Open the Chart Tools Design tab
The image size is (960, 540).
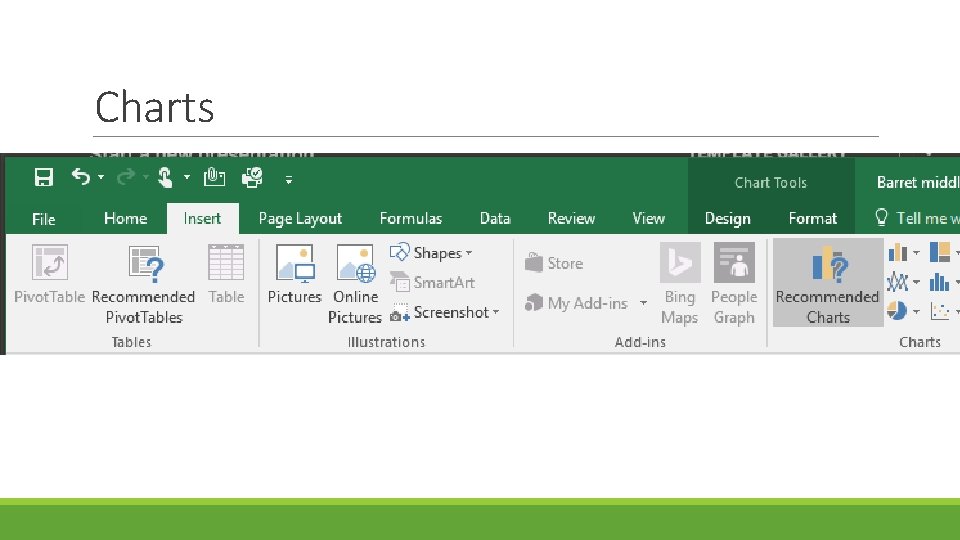(727, 219)
